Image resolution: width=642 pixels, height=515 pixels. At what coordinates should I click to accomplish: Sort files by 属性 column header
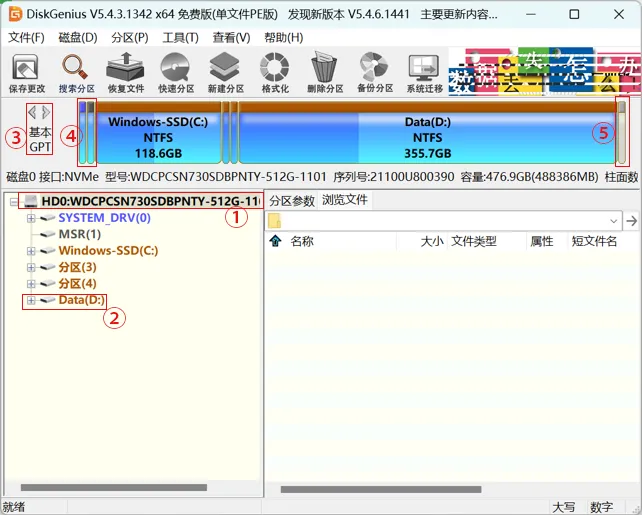pos(542,241)
